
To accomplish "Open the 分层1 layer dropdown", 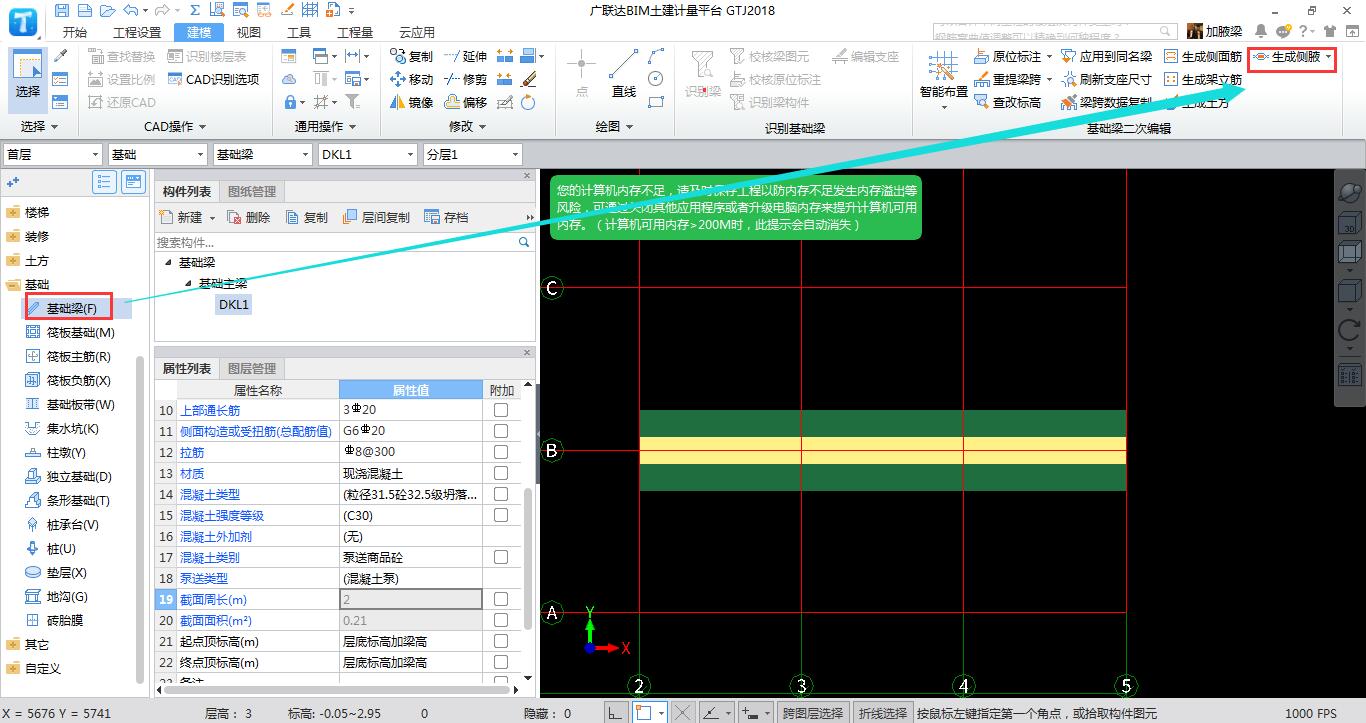I will [472, 154].
